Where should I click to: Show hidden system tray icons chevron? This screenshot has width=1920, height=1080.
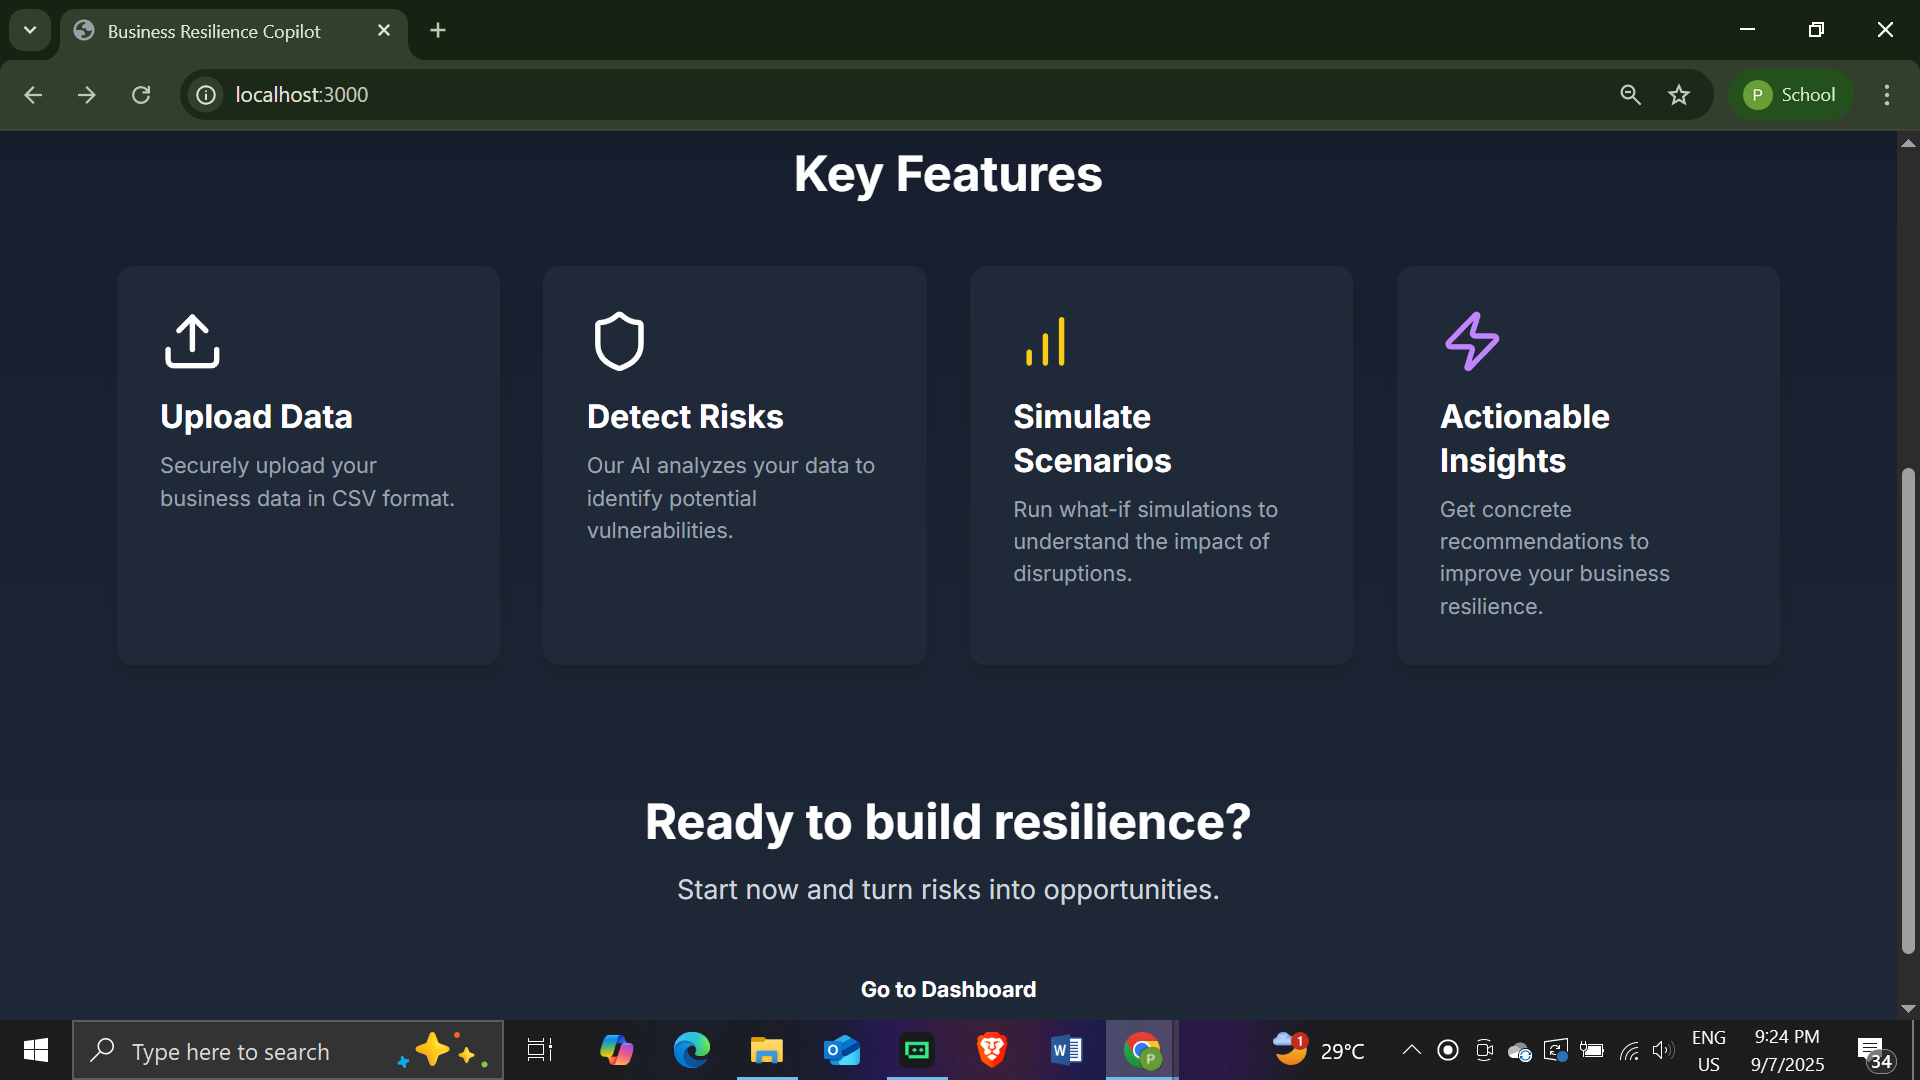tap(1411, 1050)
